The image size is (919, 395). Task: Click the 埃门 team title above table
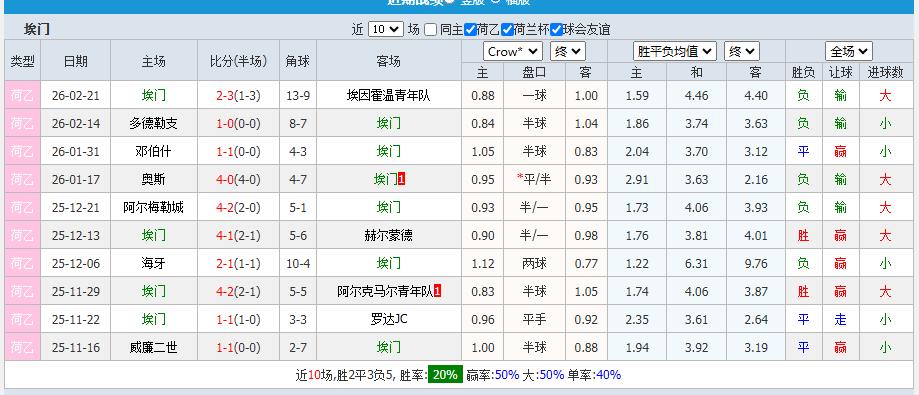(x=36, y=29)
